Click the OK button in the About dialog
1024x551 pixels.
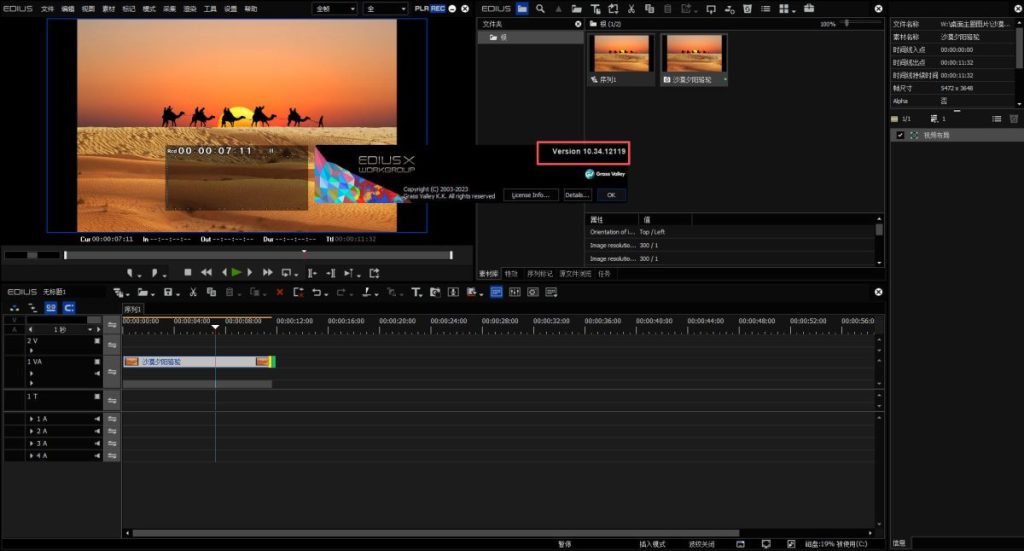pos(611,195)
